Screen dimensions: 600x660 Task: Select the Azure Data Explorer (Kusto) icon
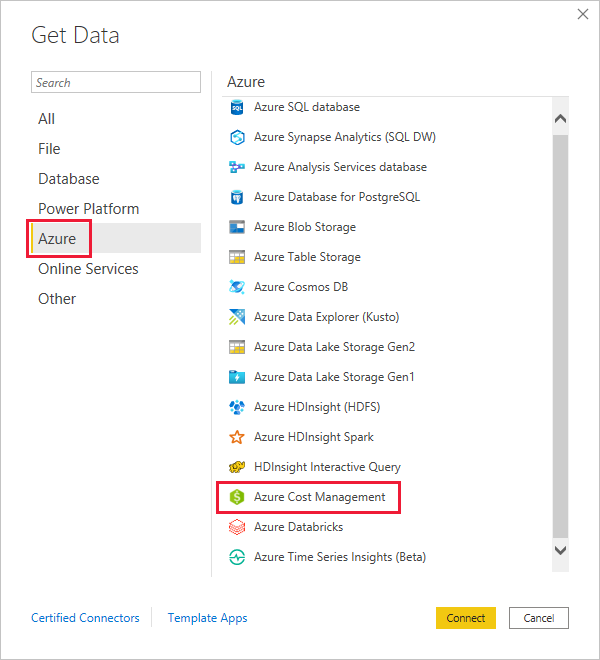point(237,317)
